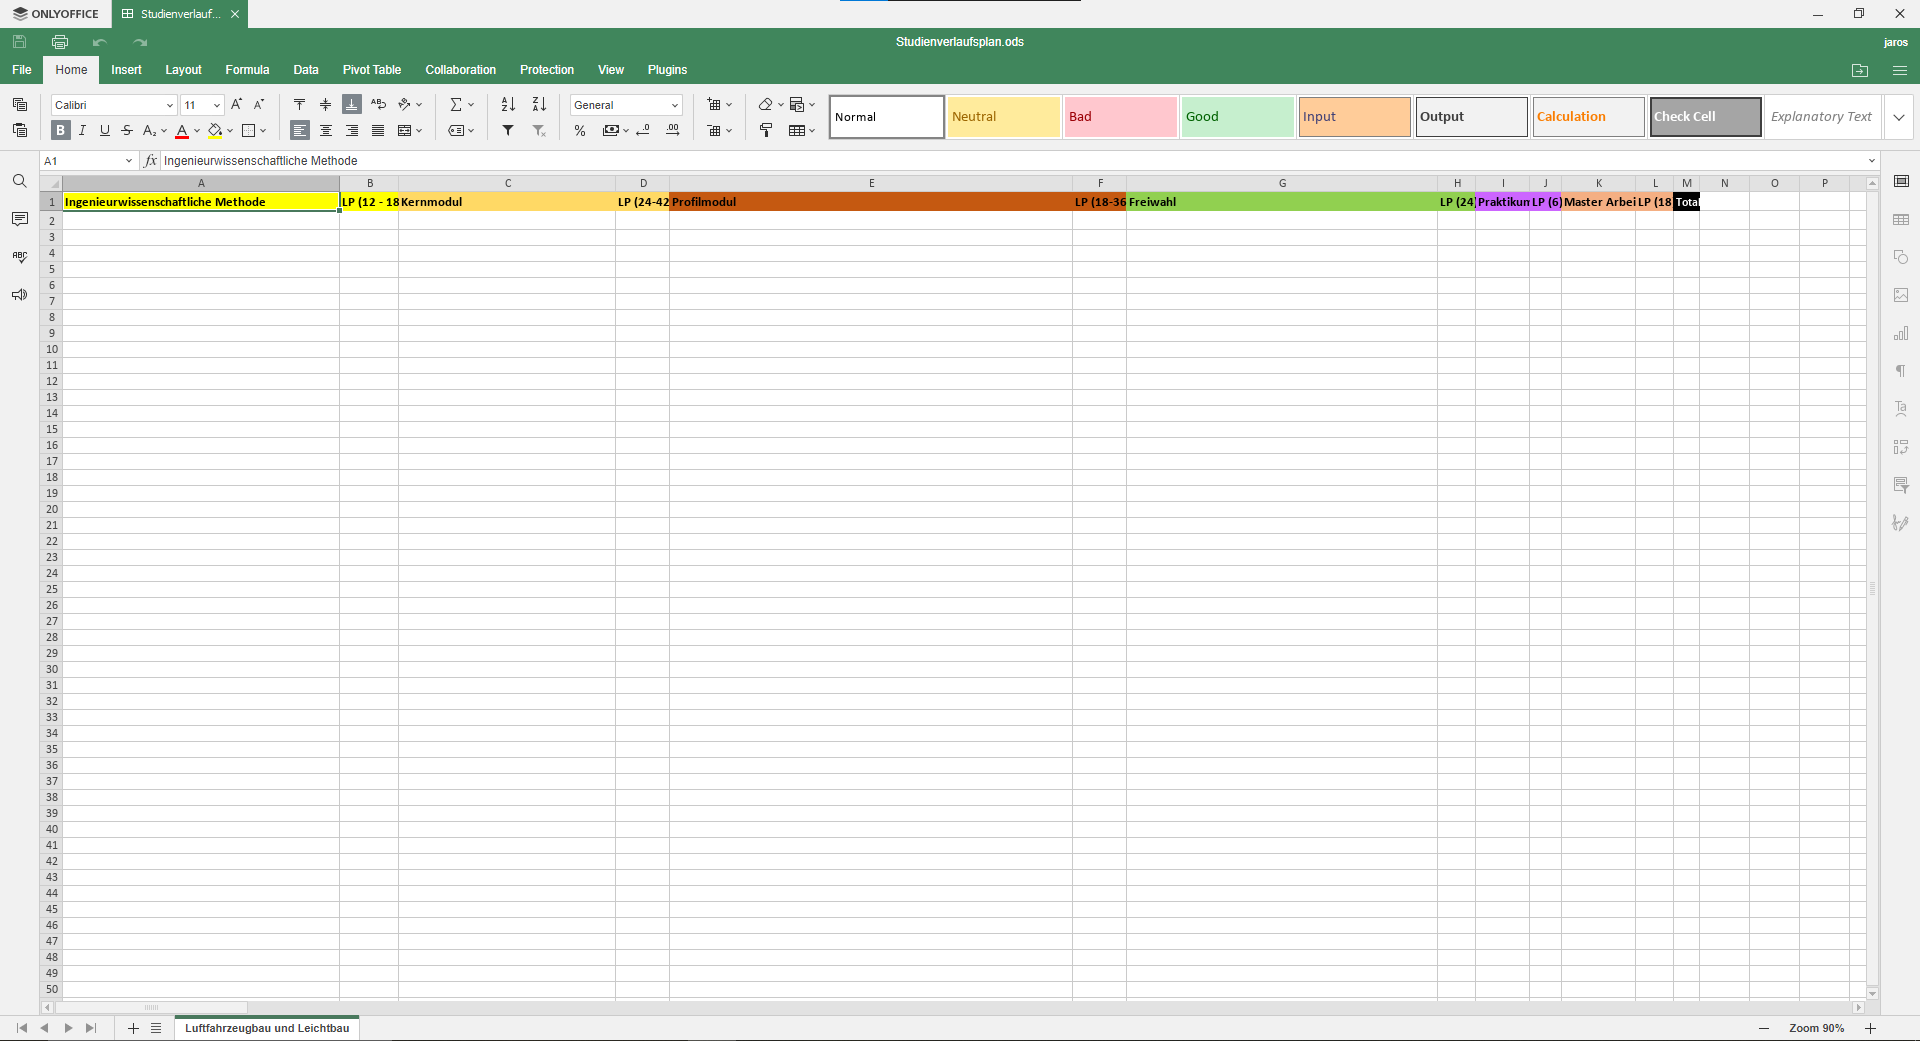Decrease font size icon

[x=259, y=104]
